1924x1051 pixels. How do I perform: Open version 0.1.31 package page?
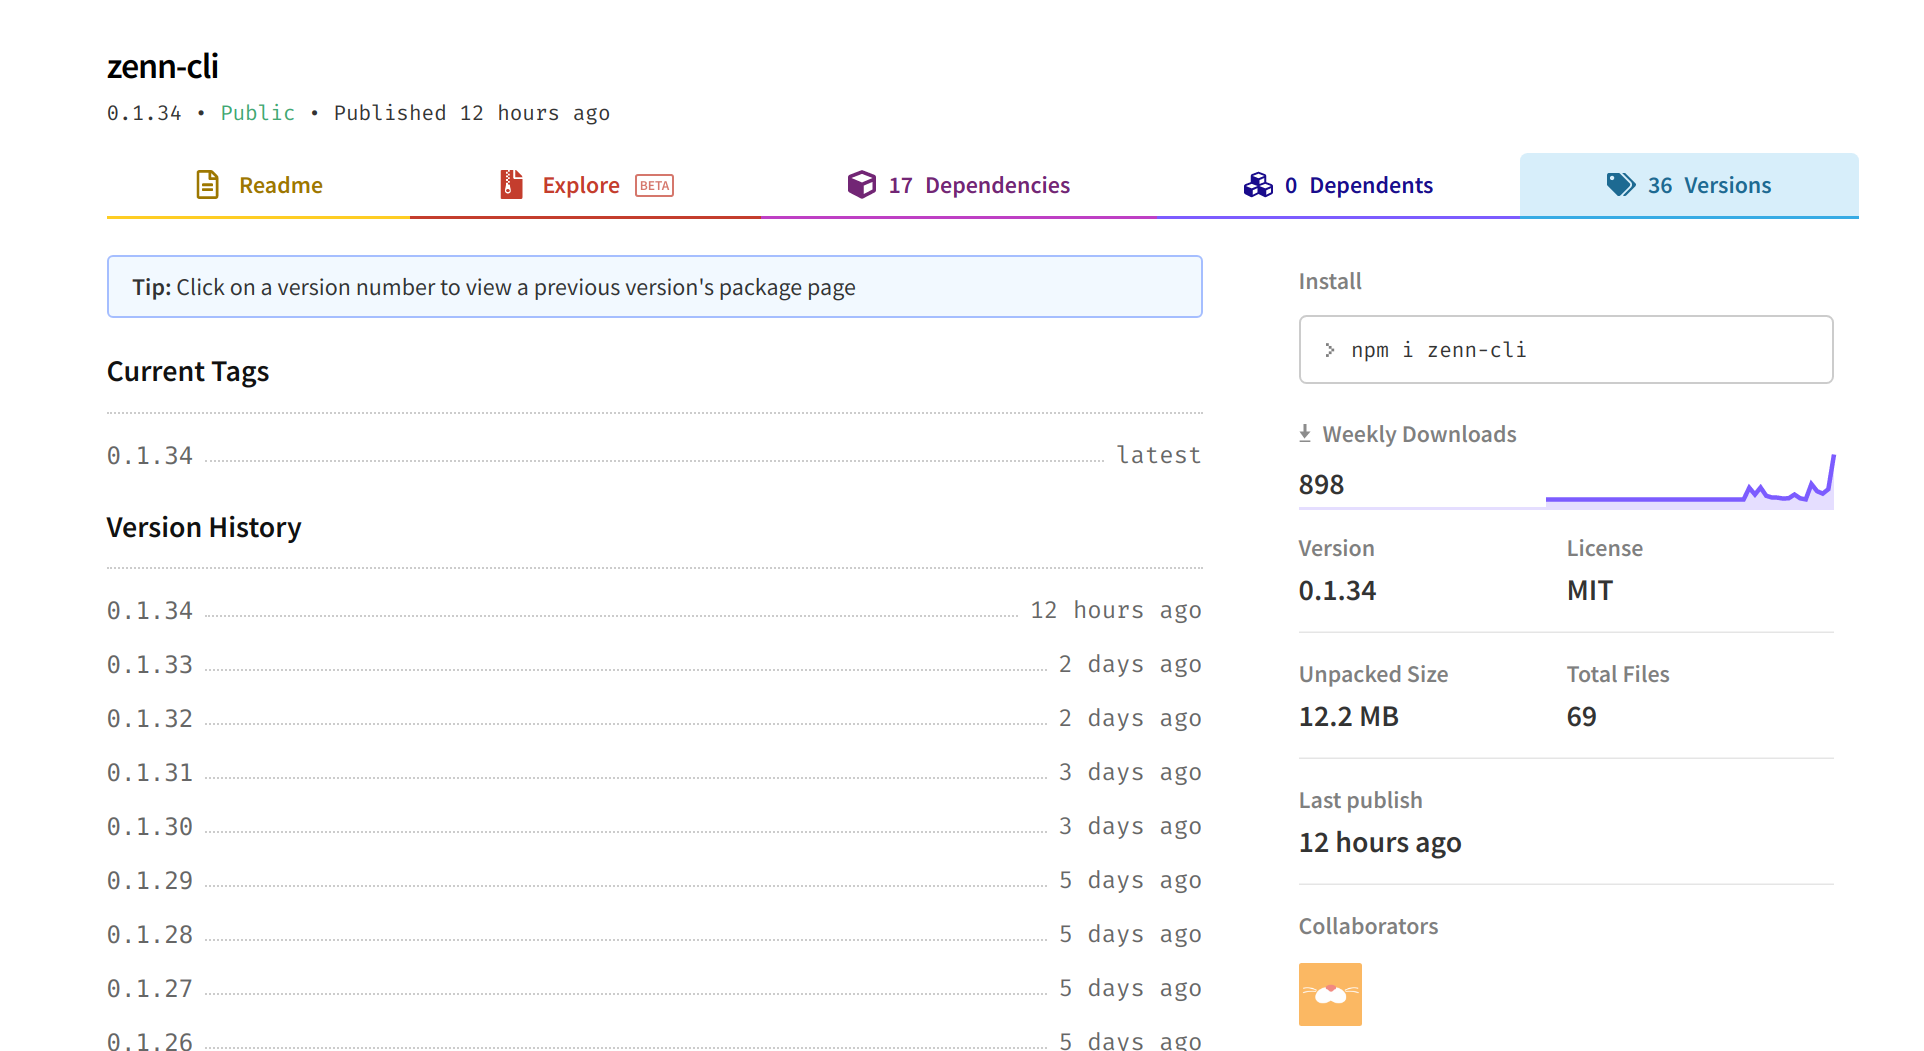pyautogui.click(x=150, y=773)
